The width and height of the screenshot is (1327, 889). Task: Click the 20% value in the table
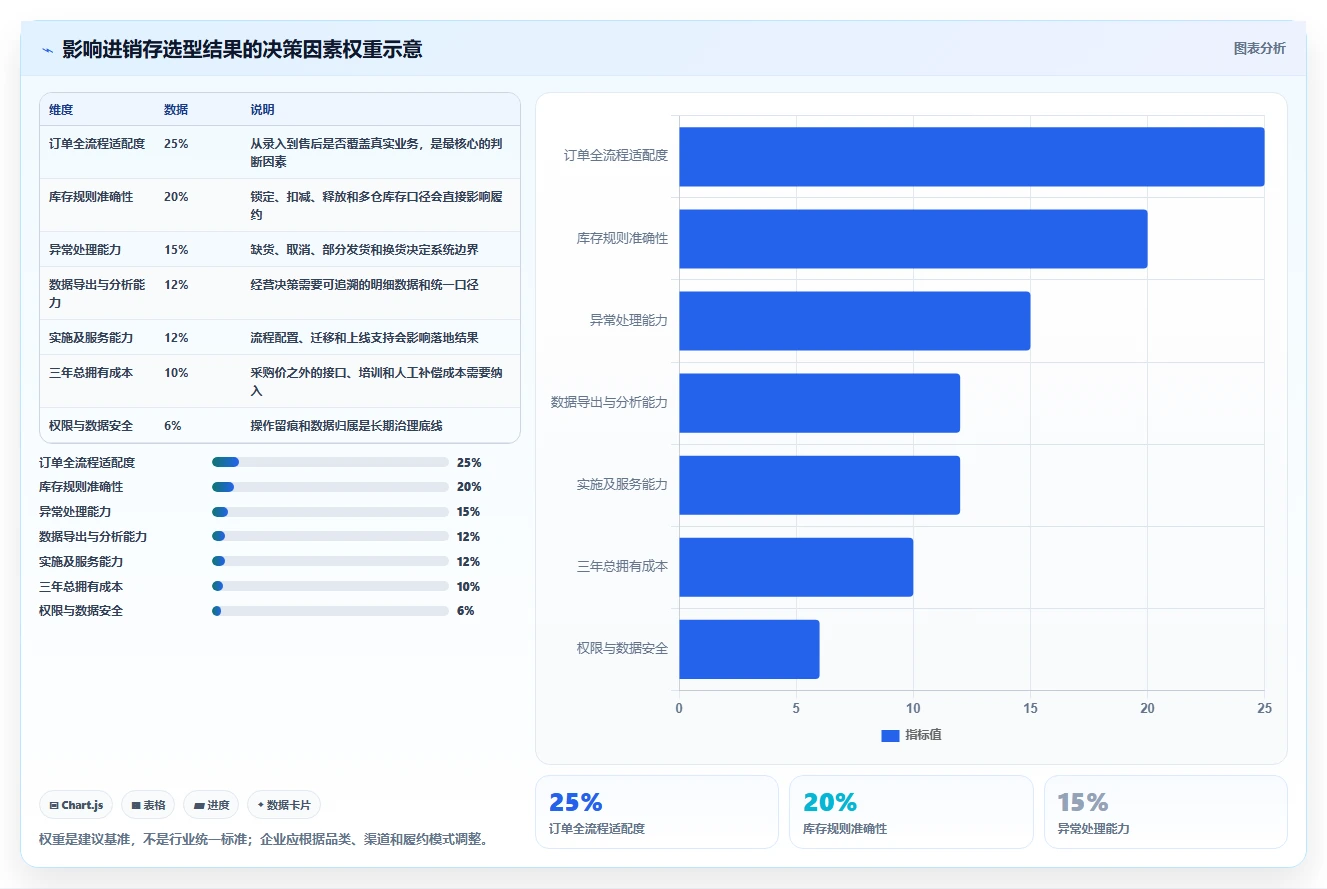(x=176, y=197)
